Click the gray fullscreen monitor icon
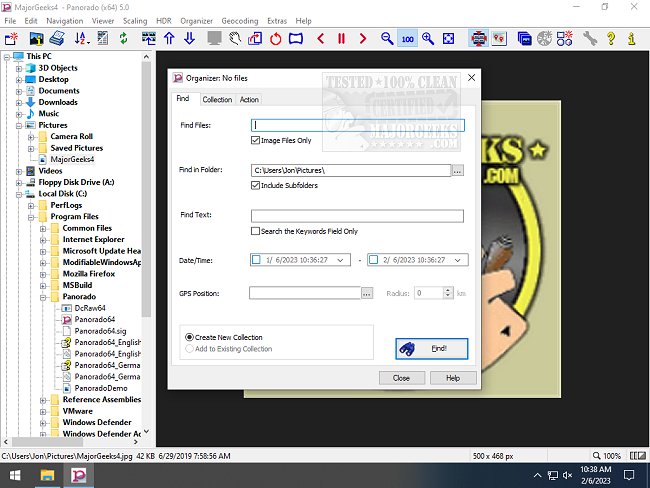 tap(215, 39)
